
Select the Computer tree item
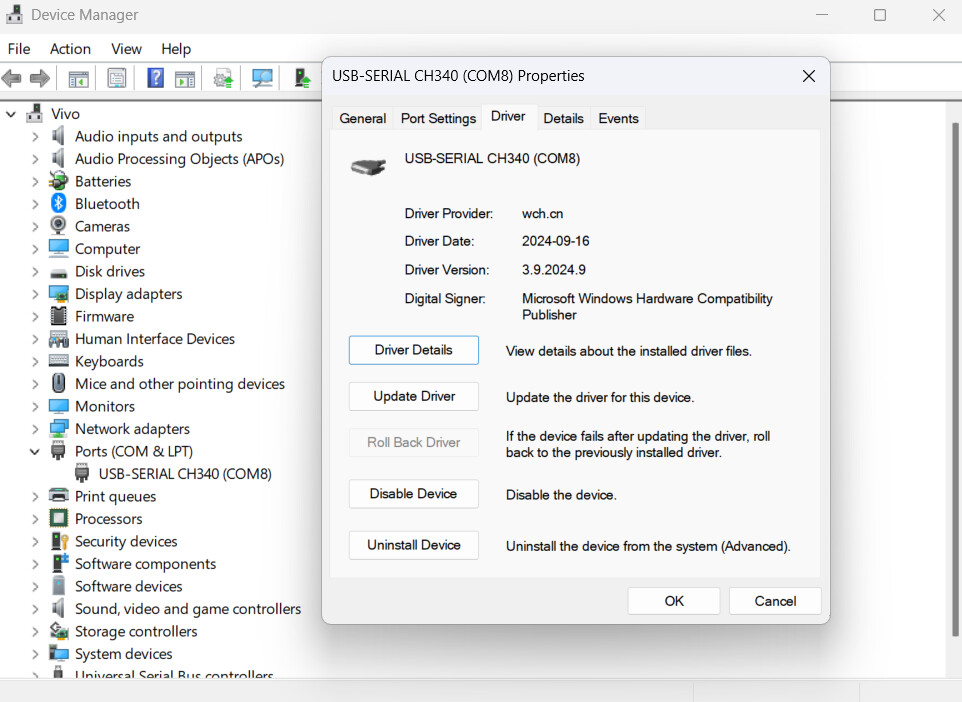[107, 249]
